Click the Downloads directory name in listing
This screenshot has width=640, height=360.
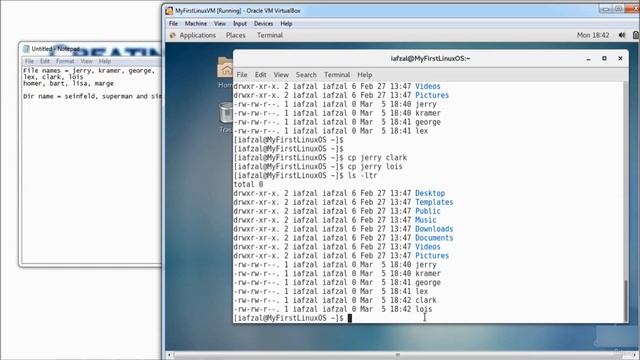pos(434,229)
